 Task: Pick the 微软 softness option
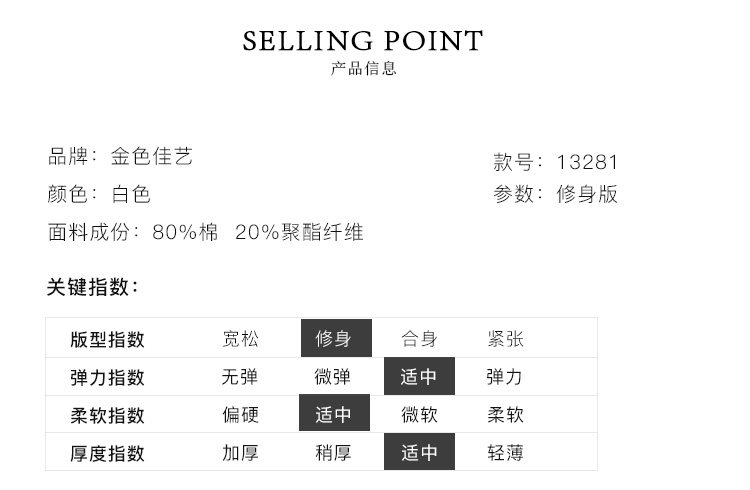point(419,415)
